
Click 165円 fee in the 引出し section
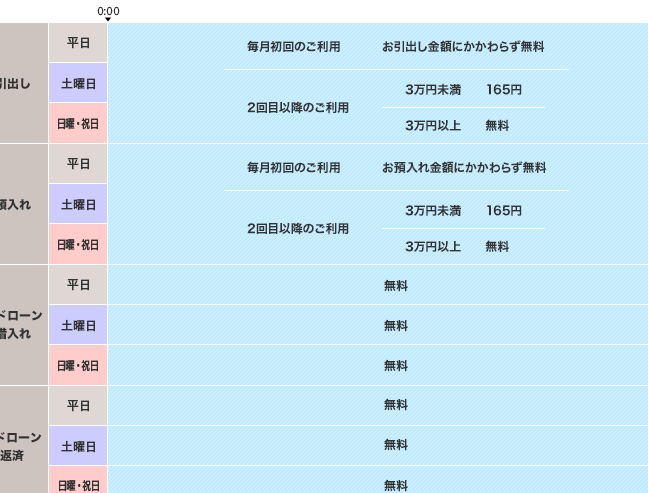click(x=504, y=90)
